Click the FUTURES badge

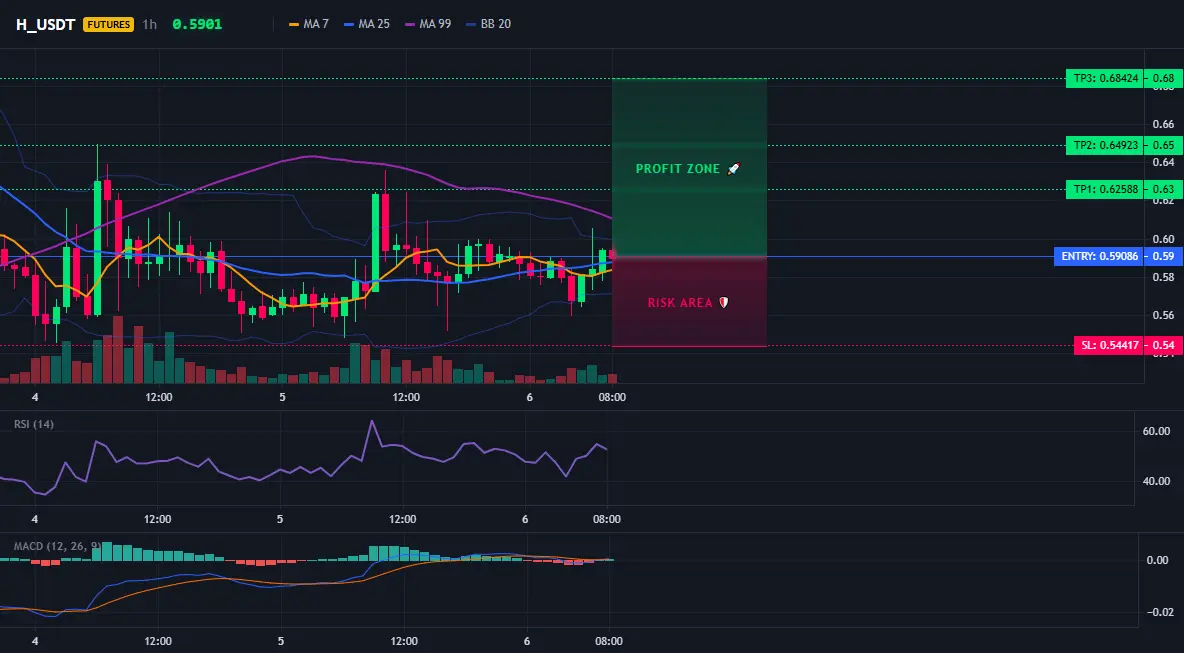[x=109, y=24]
